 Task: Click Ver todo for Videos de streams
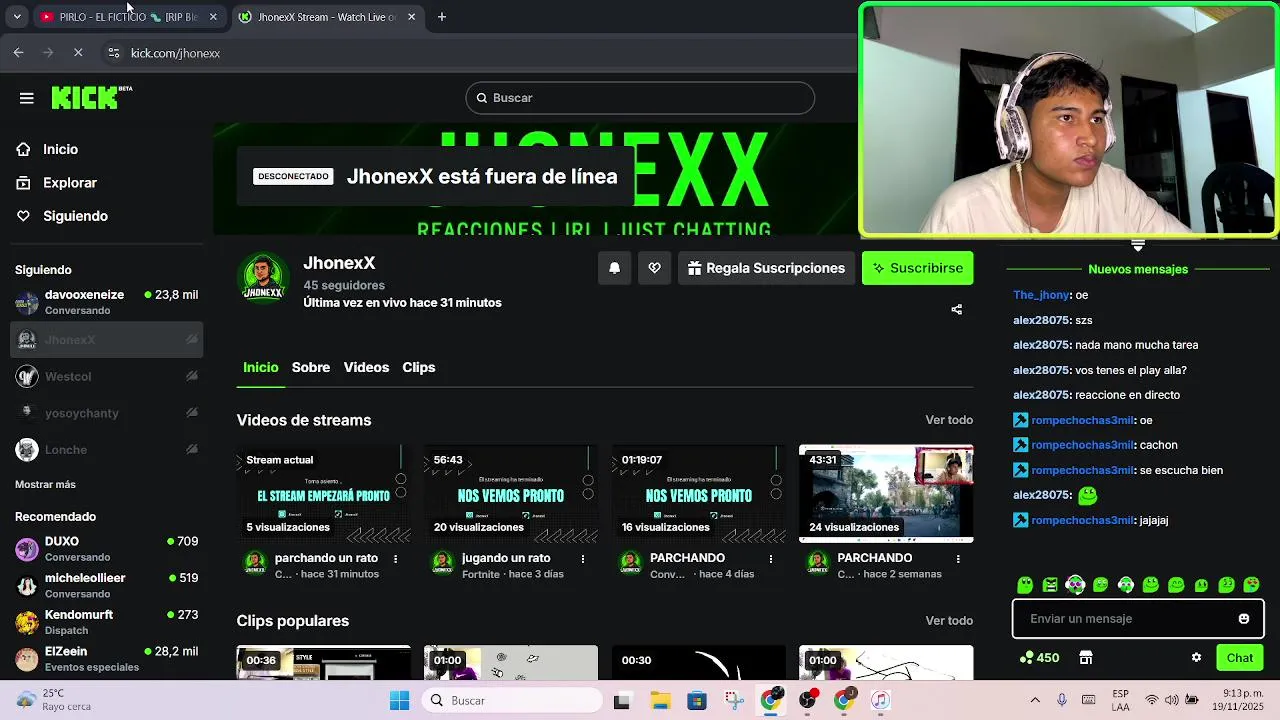949,420
